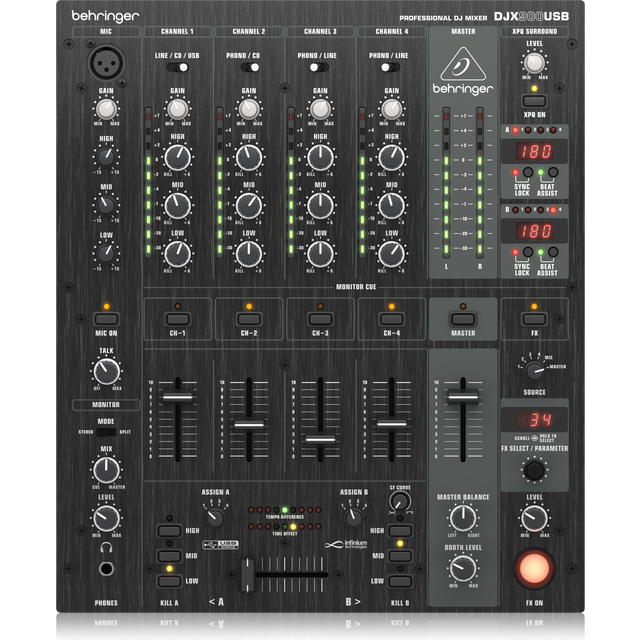
Task: Click the monitor MIX knob
Action: pos(107,470)
